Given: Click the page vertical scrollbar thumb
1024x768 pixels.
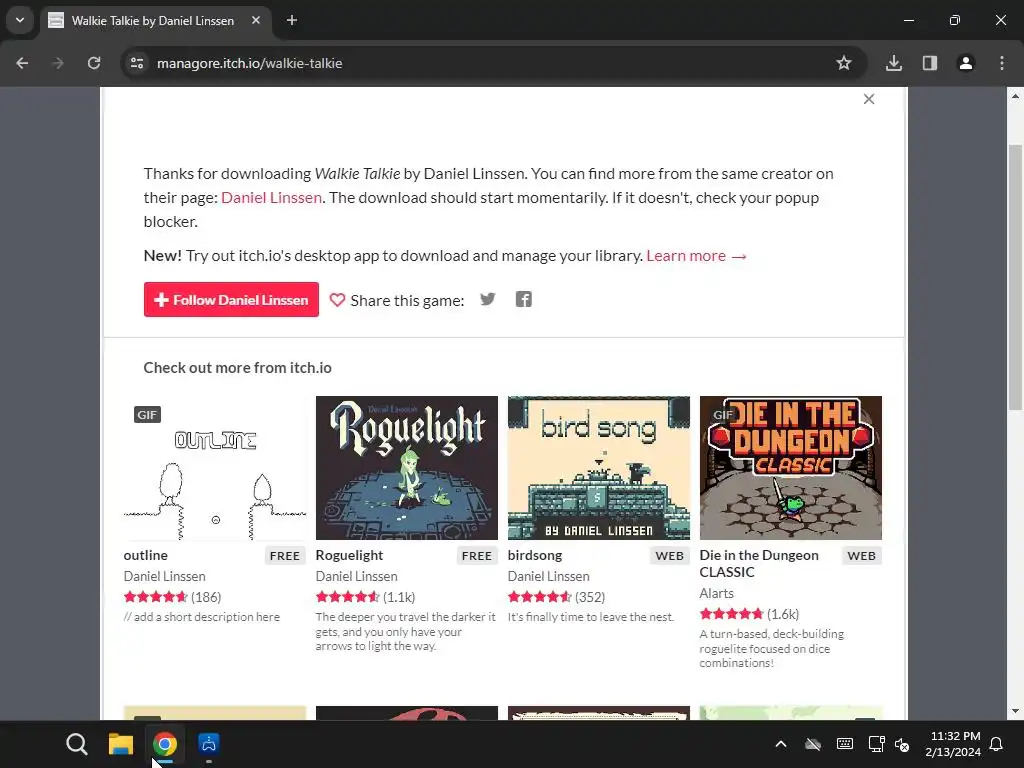Looking at the screenshot, I should [1015, 277].
